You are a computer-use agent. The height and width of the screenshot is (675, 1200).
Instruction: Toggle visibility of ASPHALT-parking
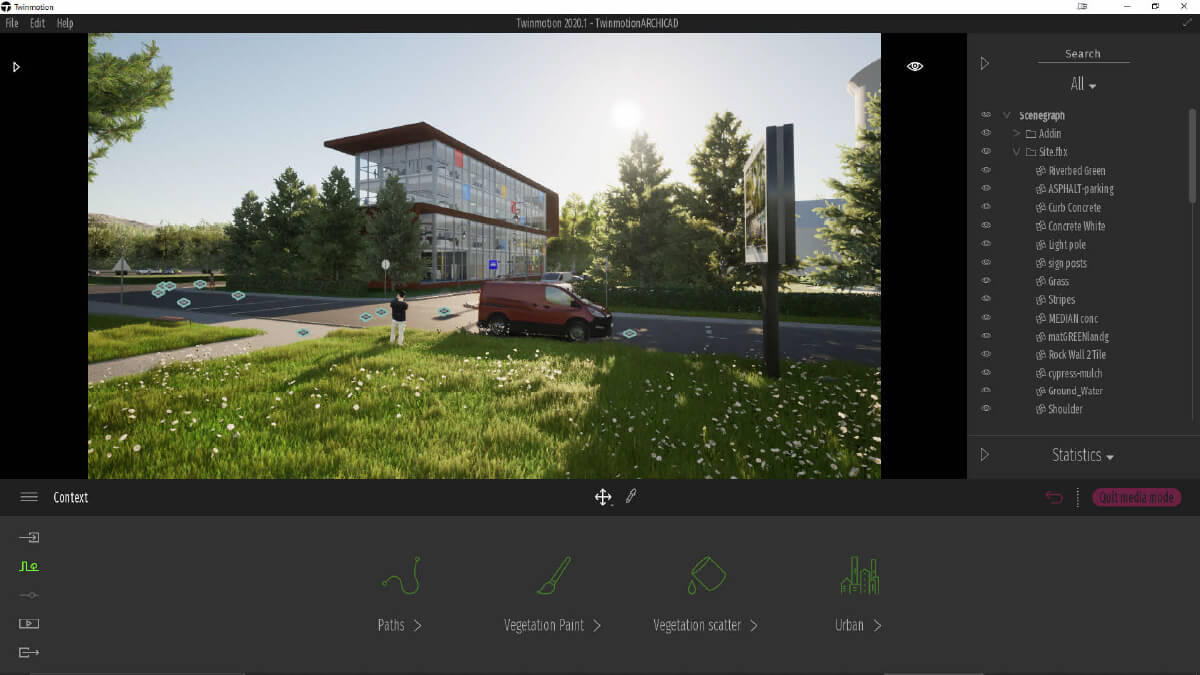tap(986, 189)
